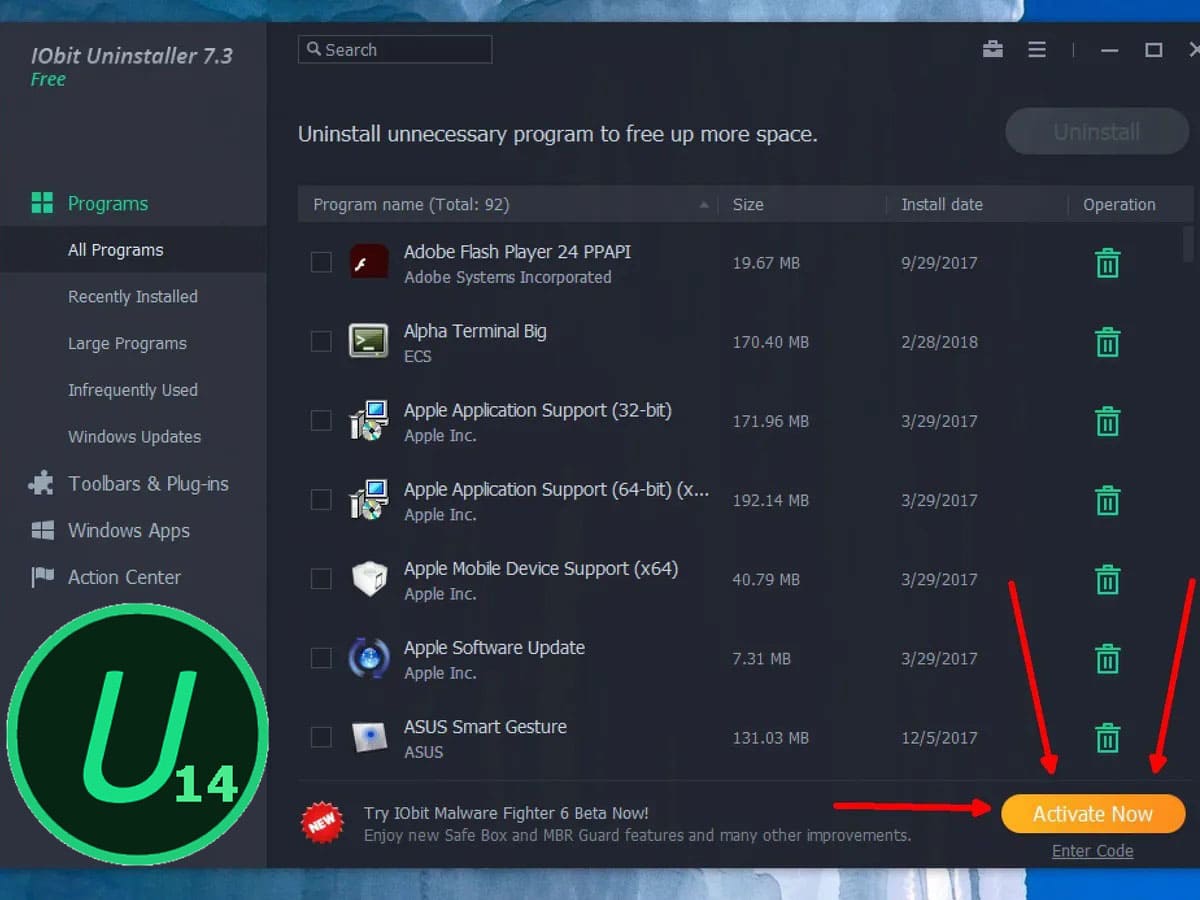Click the Apple Software Update globe icon
Viewport: 1200px width, 900px height.
coord(369,658)
